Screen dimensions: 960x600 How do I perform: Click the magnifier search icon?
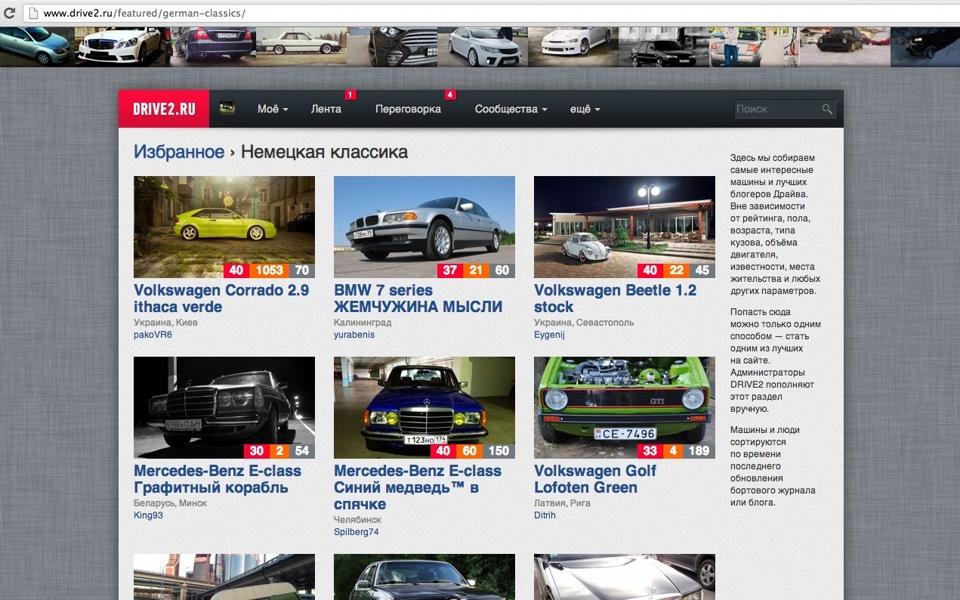pos(827,109)
